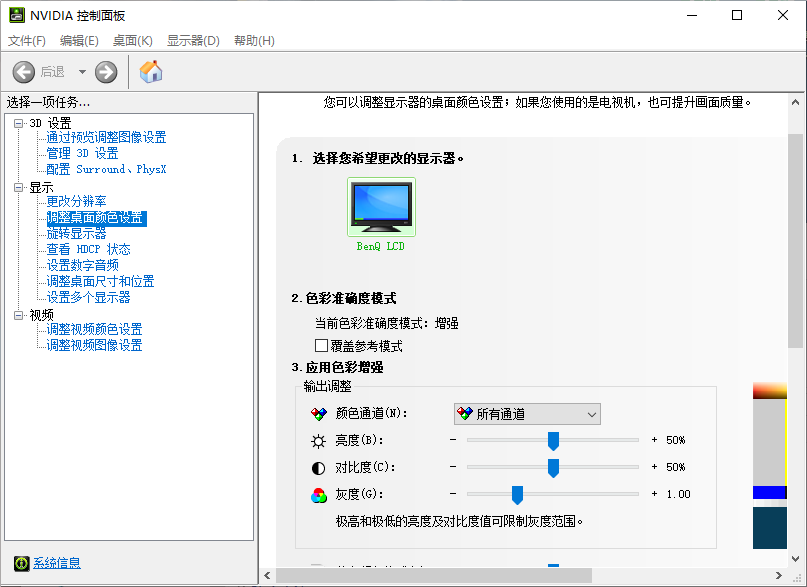The image size is (807, 587).
Task: Collapse the 视频 tree node
Action: pos(19,315)
